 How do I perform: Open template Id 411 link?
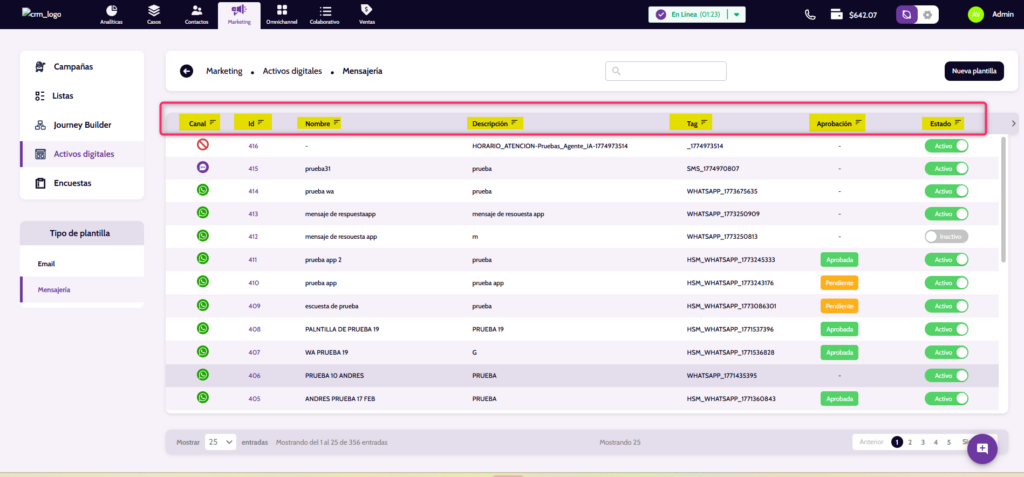pos(253,260)
